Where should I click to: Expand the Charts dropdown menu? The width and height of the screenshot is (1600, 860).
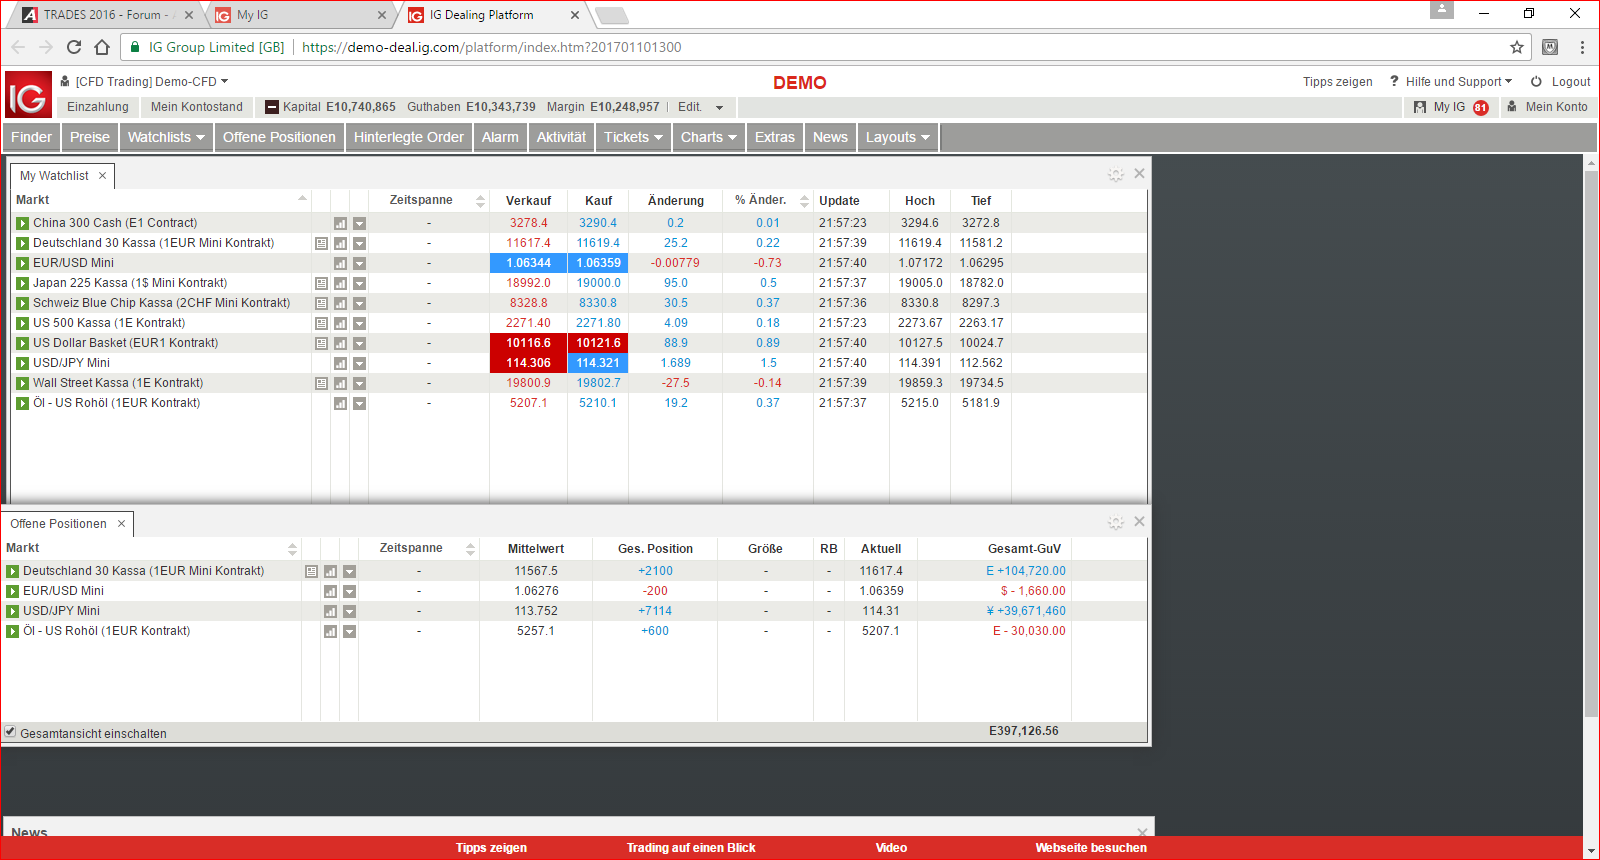[709, 137]
